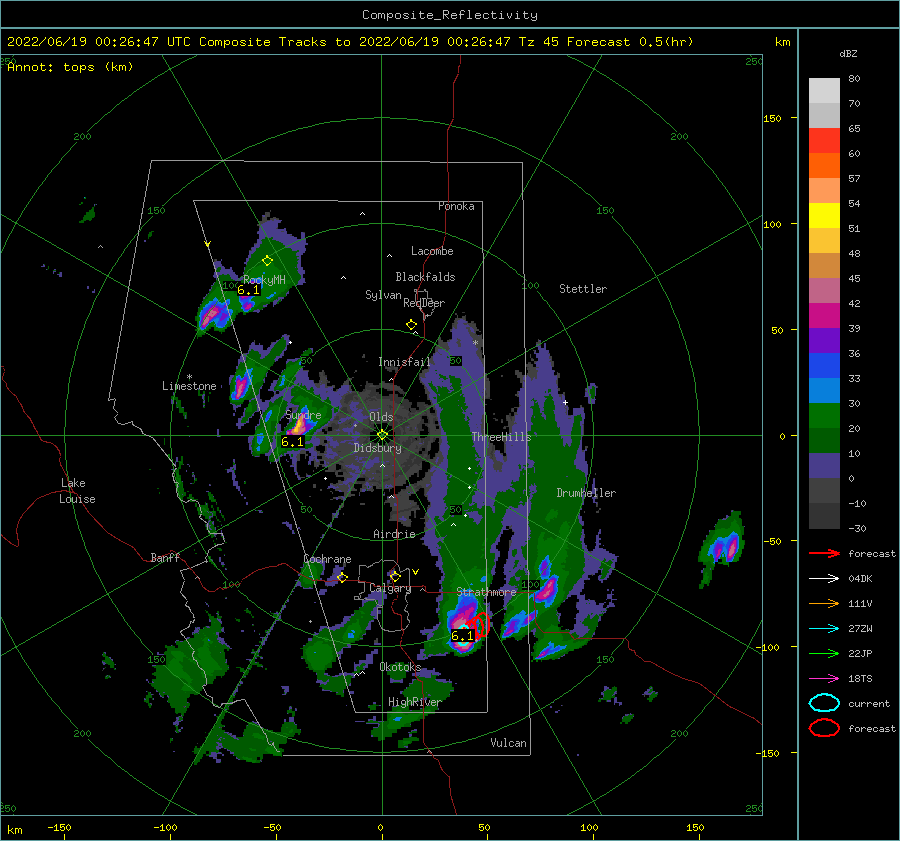Click the HighRiver town label
Viewport: 900px width, 841px height.
pos(415,702)
